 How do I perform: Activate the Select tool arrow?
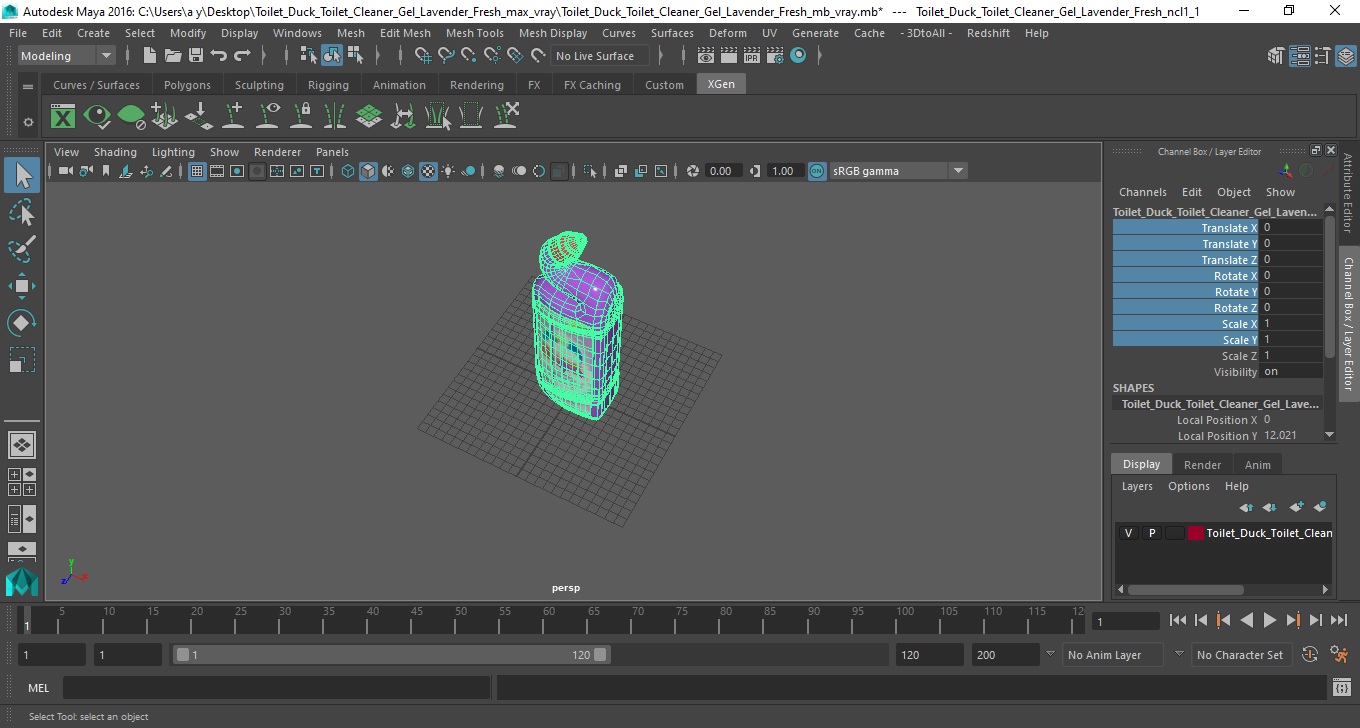click(x=22, y=175)
